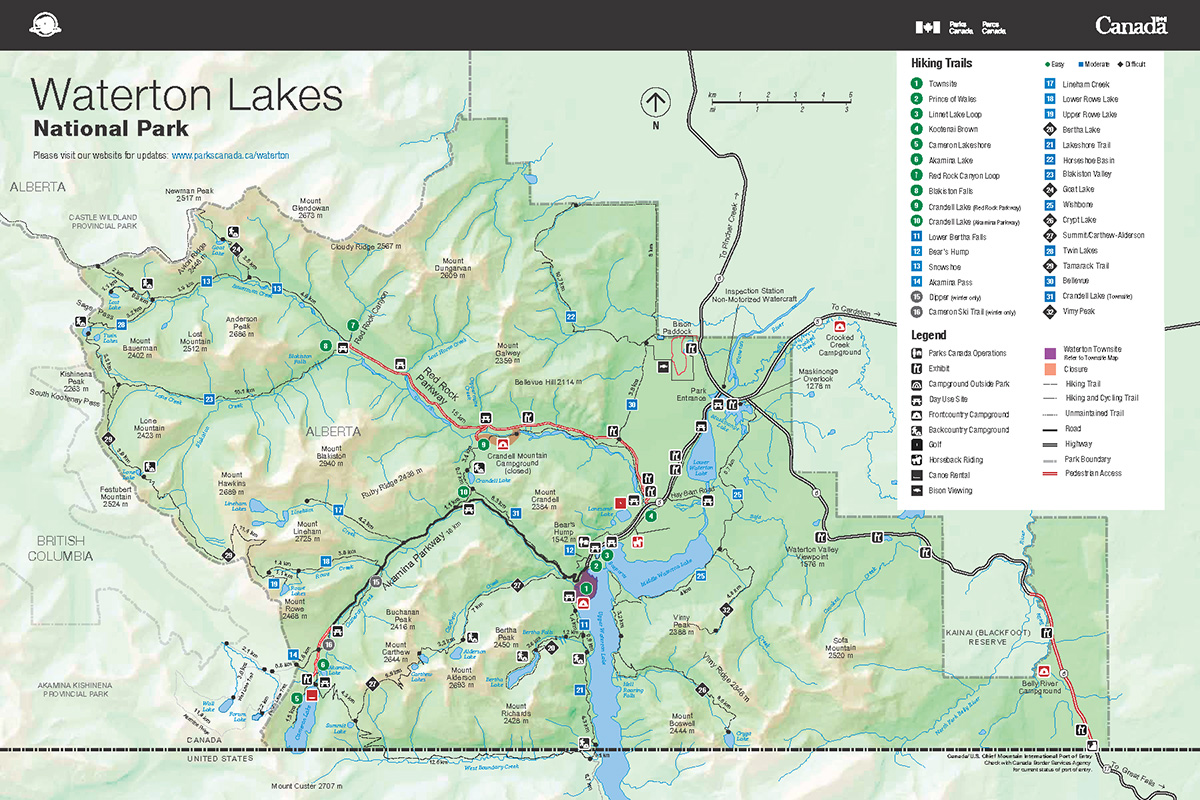Select the Horseback Riding legend icon

pos(916,460)
